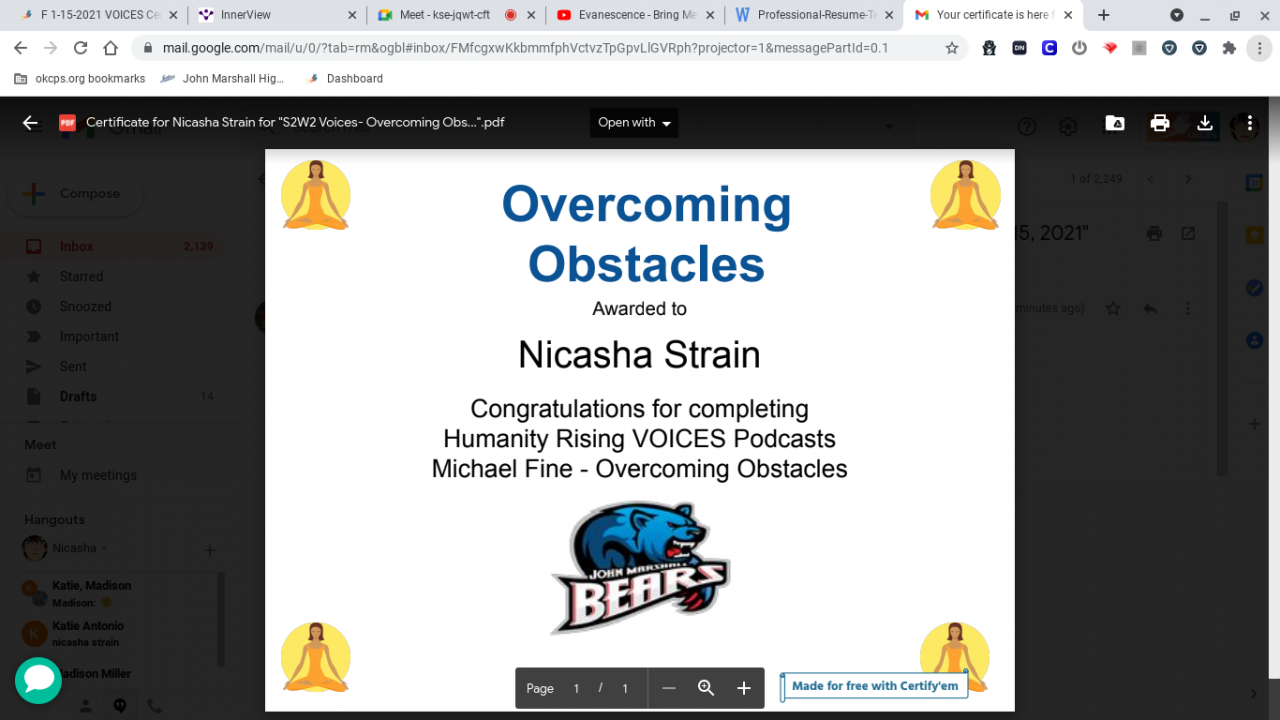Add the certificate PDF to Drive
Image resolution: width=1280 pixels, height=720 pixels.
[x=1114, y=123]
